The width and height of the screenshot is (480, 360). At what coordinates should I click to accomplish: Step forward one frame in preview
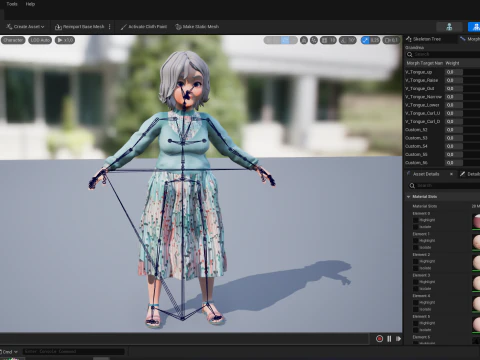click(x=398, y=339)
